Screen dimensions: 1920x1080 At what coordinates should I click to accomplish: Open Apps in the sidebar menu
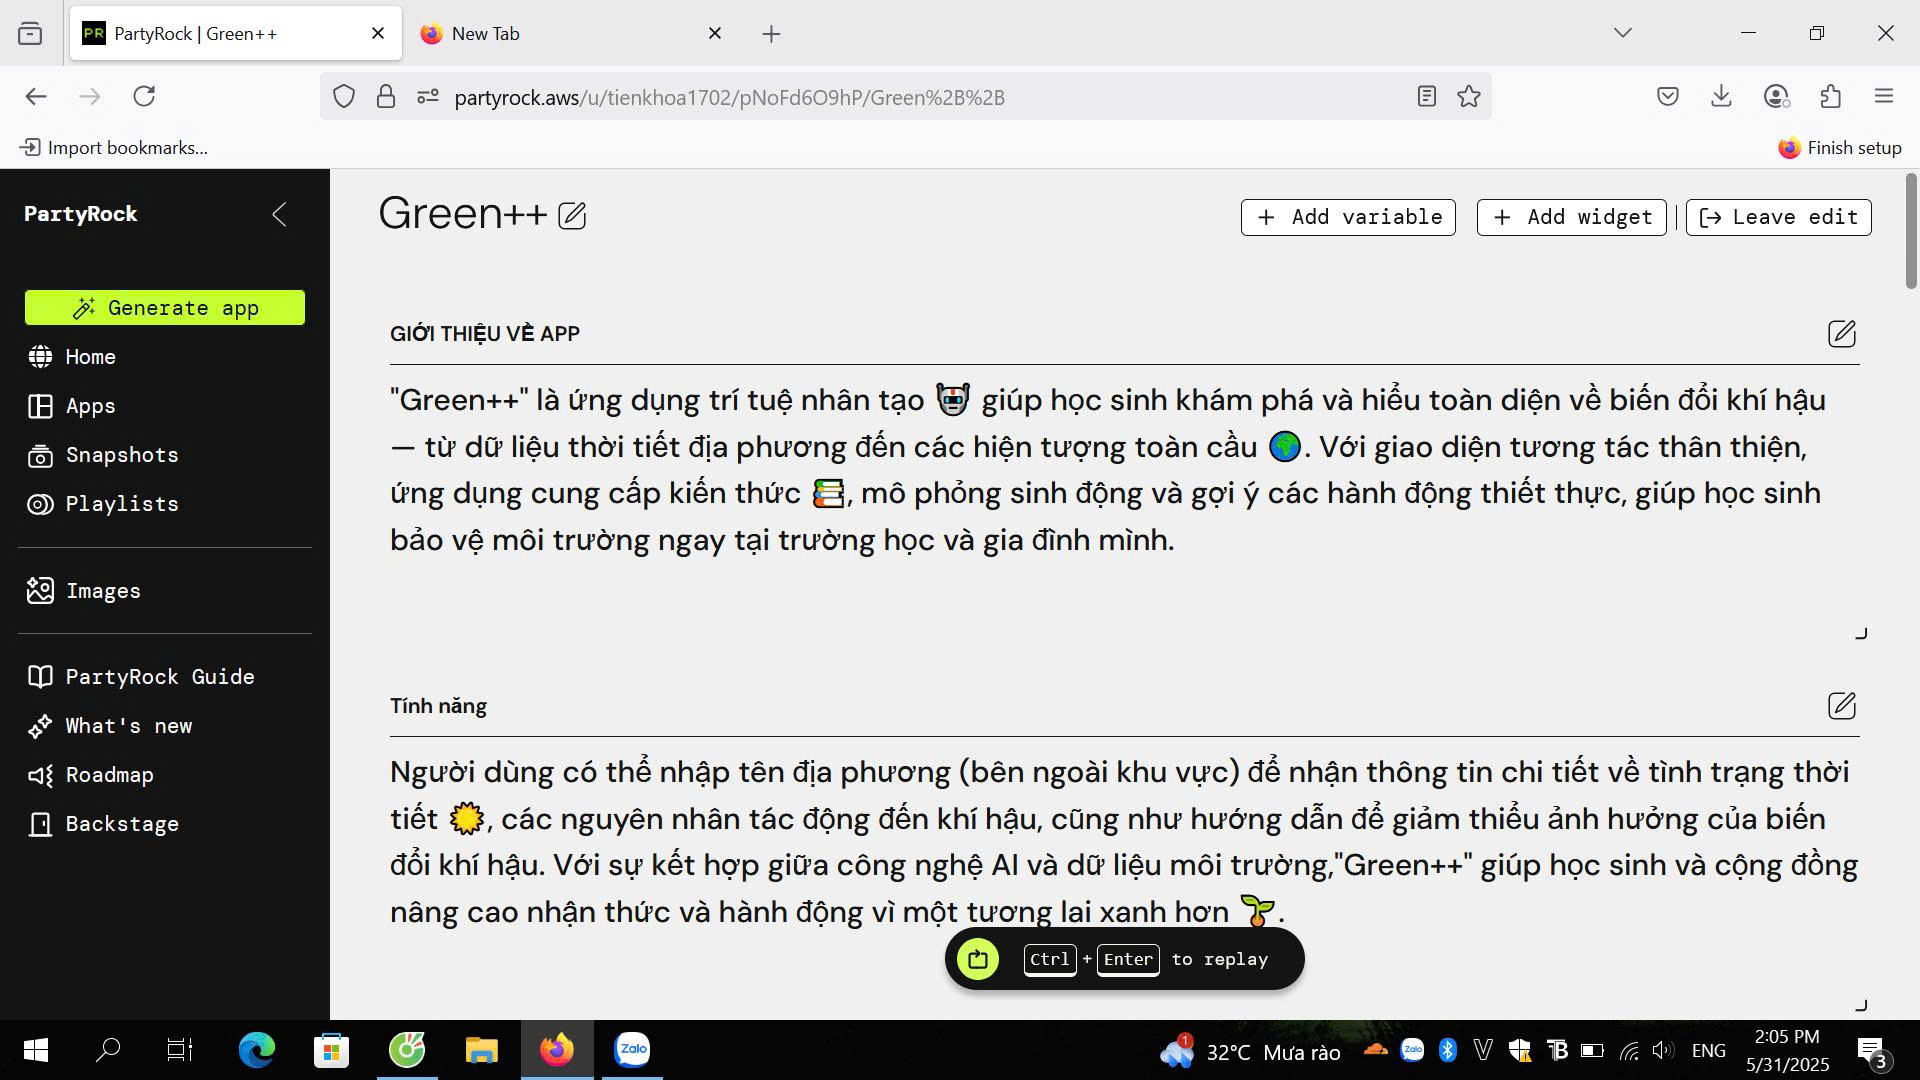click(89, 406)
